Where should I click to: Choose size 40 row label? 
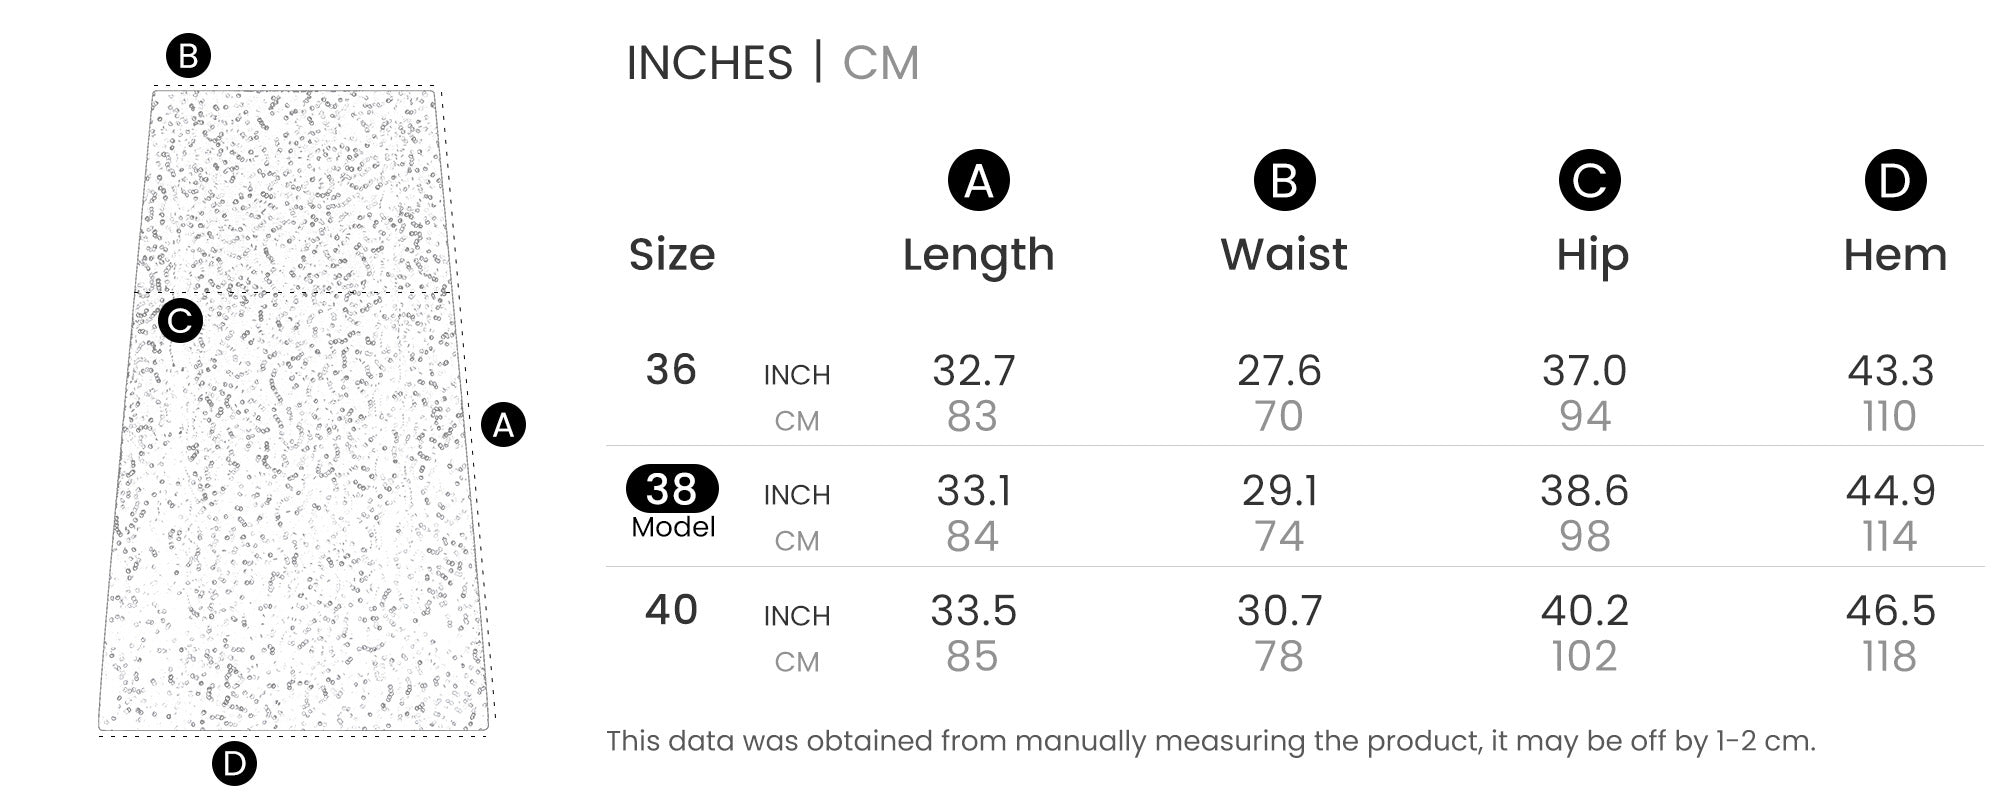[671, 610]
